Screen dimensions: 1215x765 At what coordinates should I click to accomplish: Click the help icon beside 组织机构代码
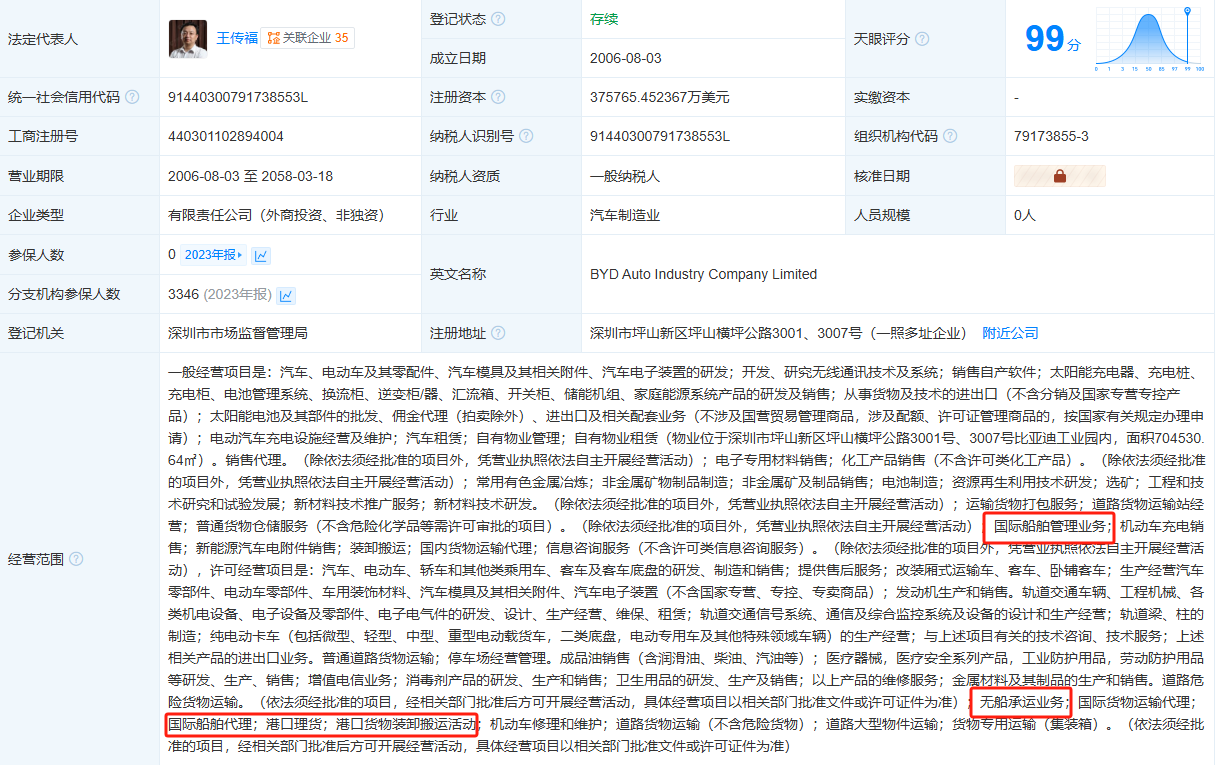[950, 136]
